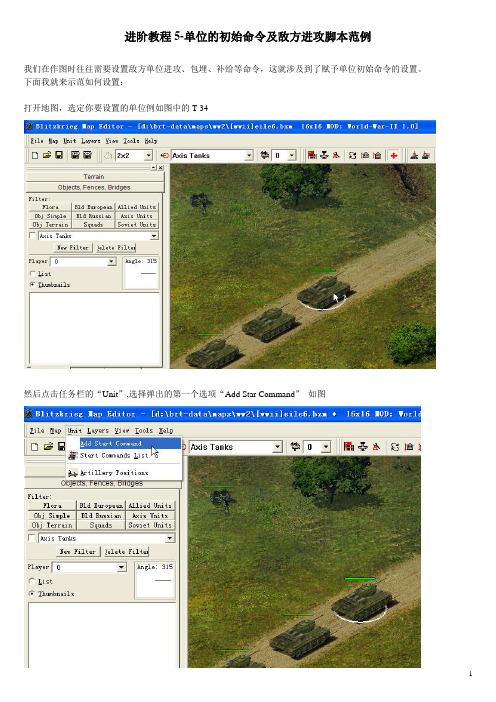Click New Filter button in first editor

point(73,247)
